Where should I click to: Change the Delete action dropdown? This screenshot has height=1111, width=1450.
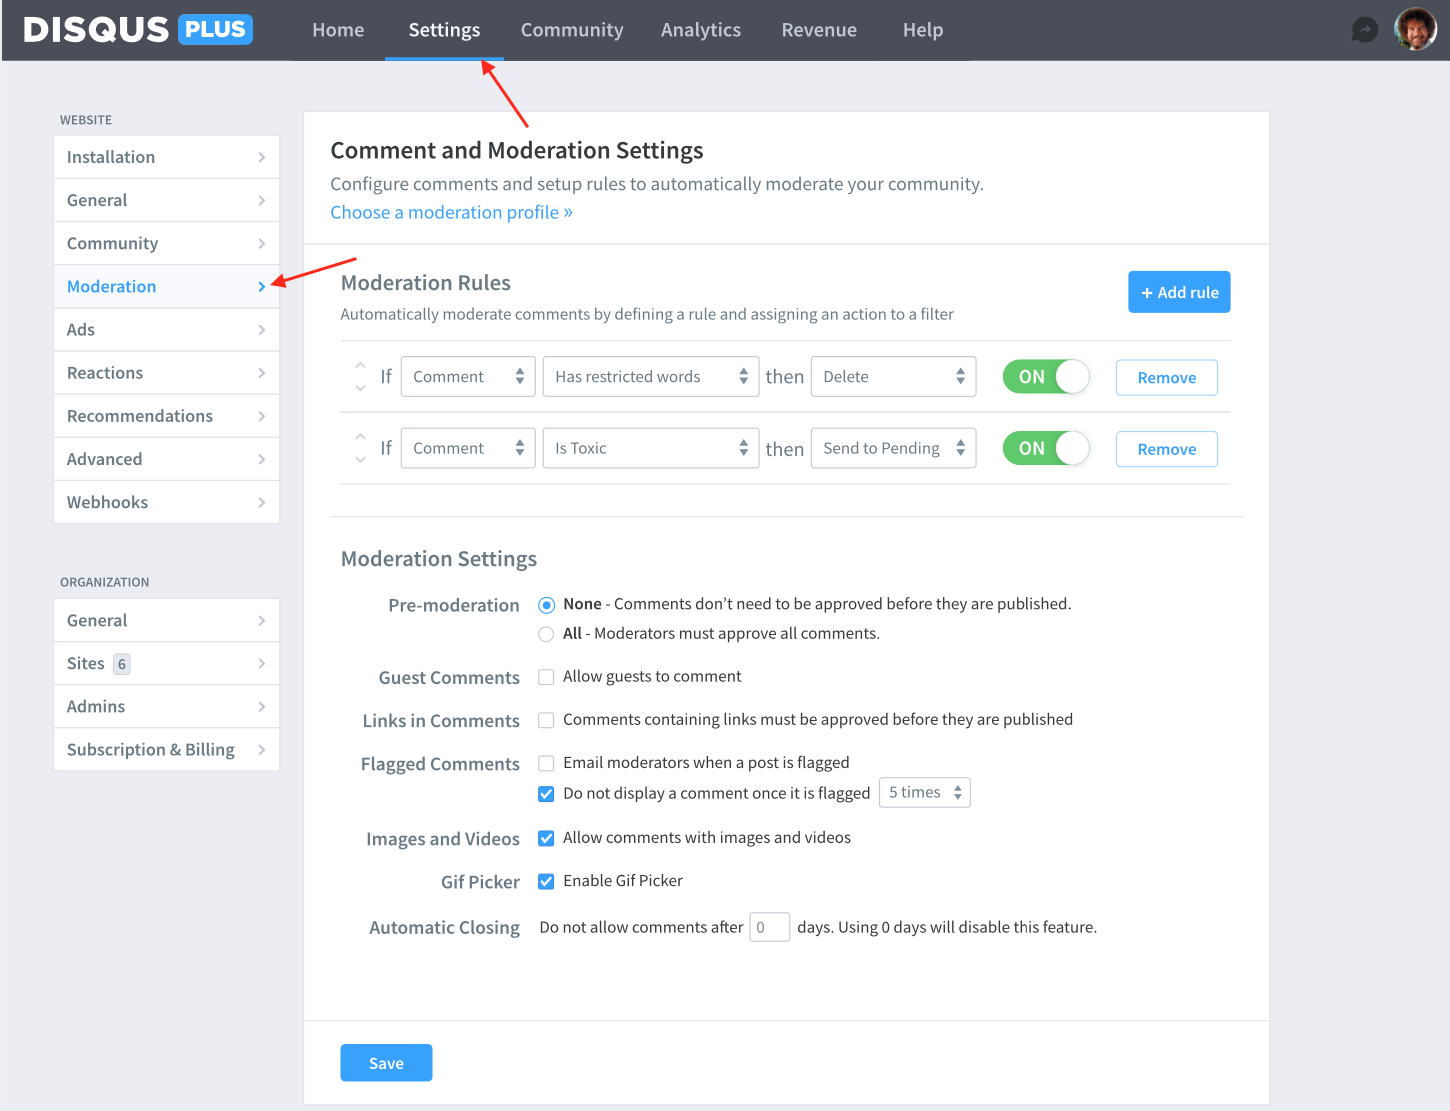pyautogui.click(x=893, y=376)
